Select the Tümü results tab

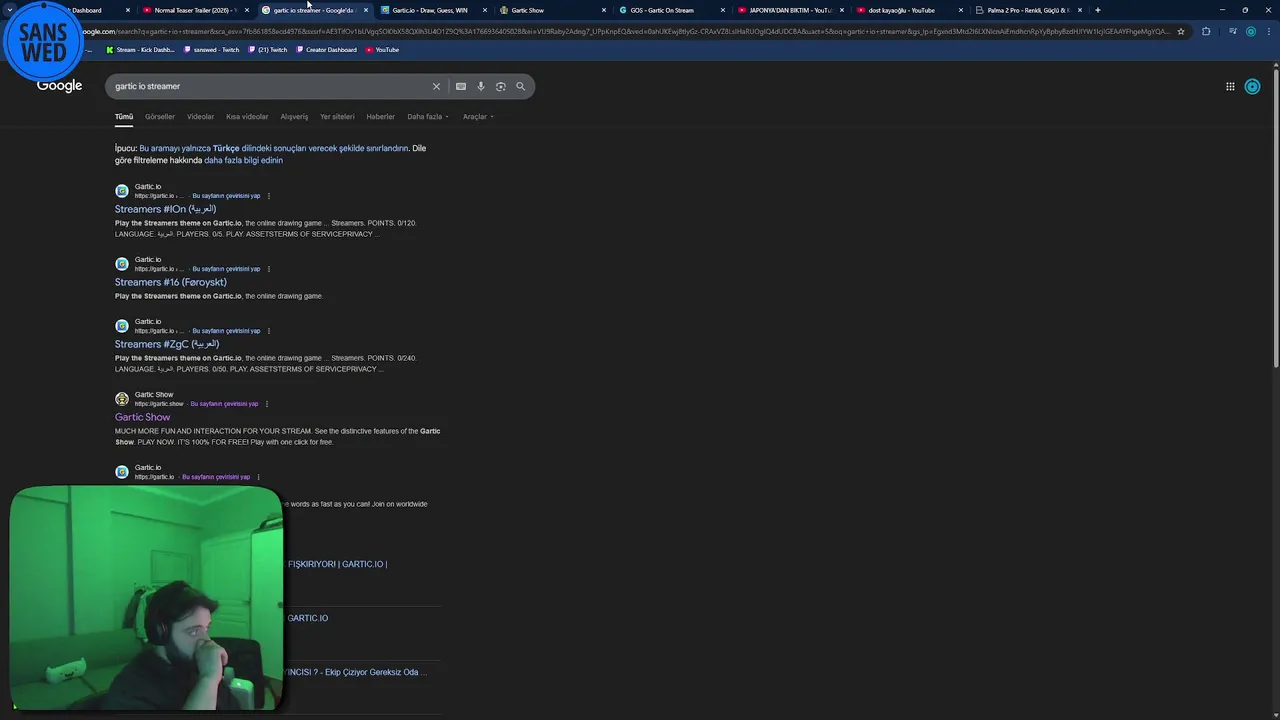[x=124, y=117]
